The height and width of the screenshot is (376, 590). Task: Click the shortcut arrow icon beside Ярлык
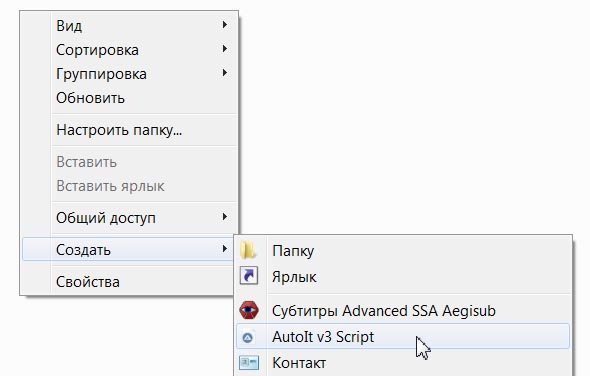click(x=249, y=276)
